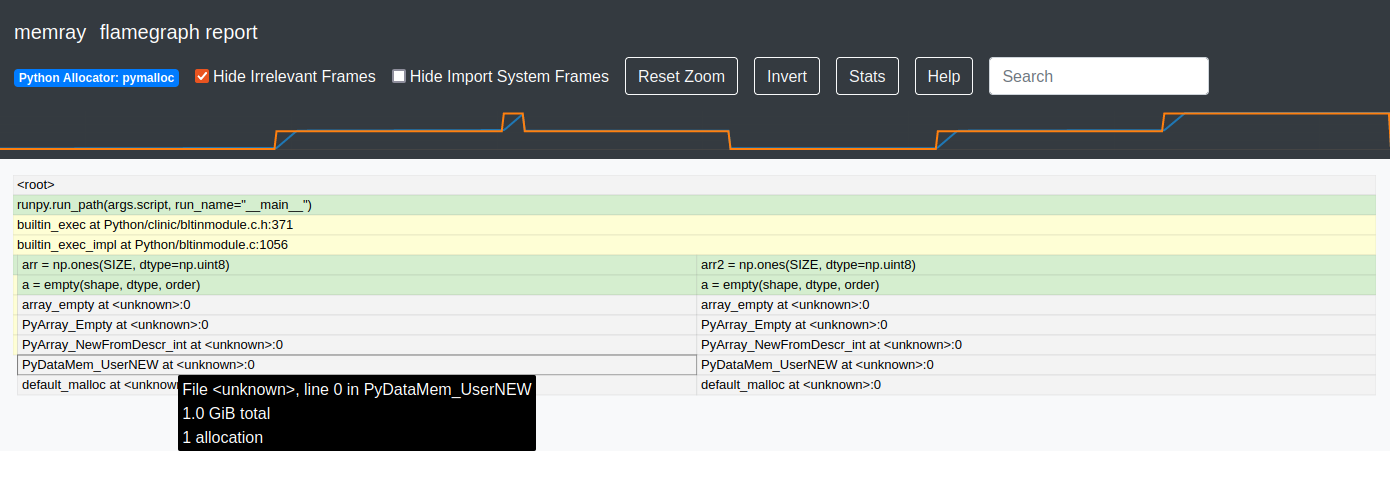Click the Reset Zoom button

(681, 76)
